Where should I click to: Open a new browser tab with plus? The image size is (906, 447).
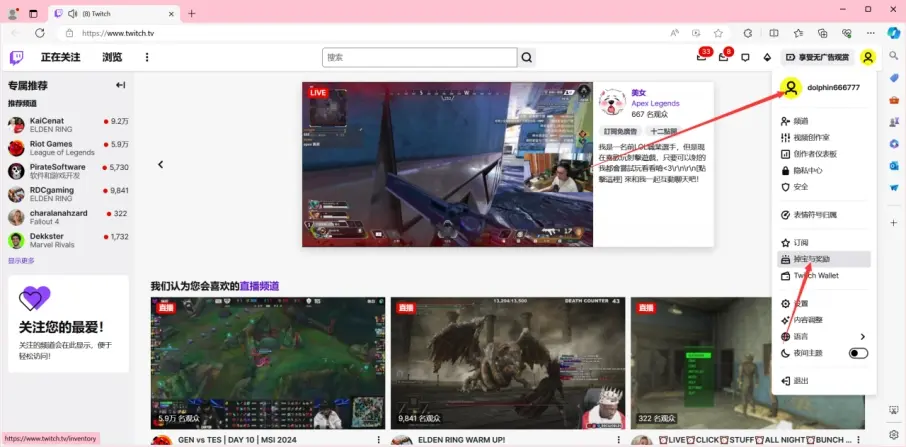[x=192, y=13]
